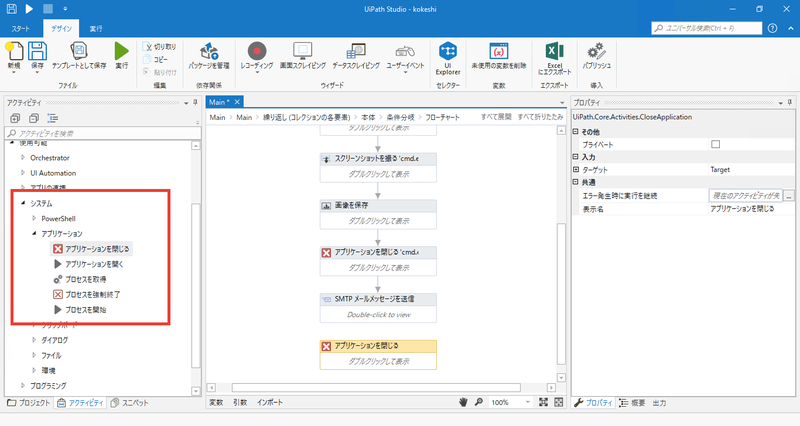800x426 pixels.
Task: Collapse the アプリケーション tree node
Action: [34, 234]
